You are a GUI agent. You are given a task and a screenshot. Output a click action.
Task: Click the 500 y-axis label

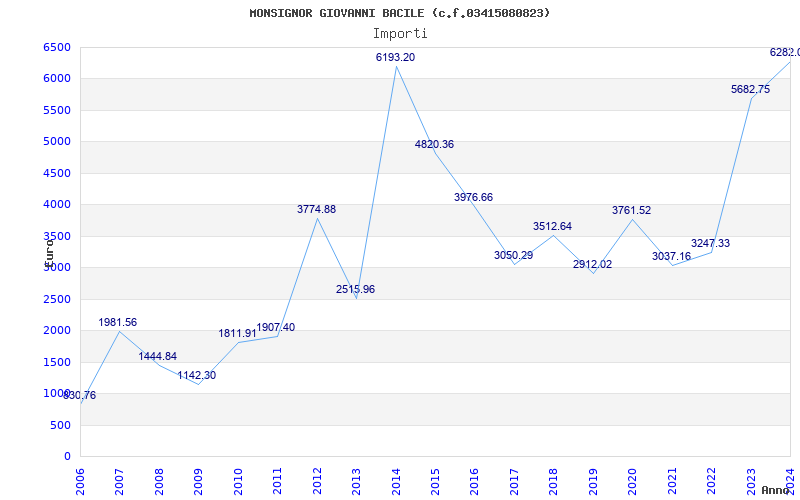[60, 425]
